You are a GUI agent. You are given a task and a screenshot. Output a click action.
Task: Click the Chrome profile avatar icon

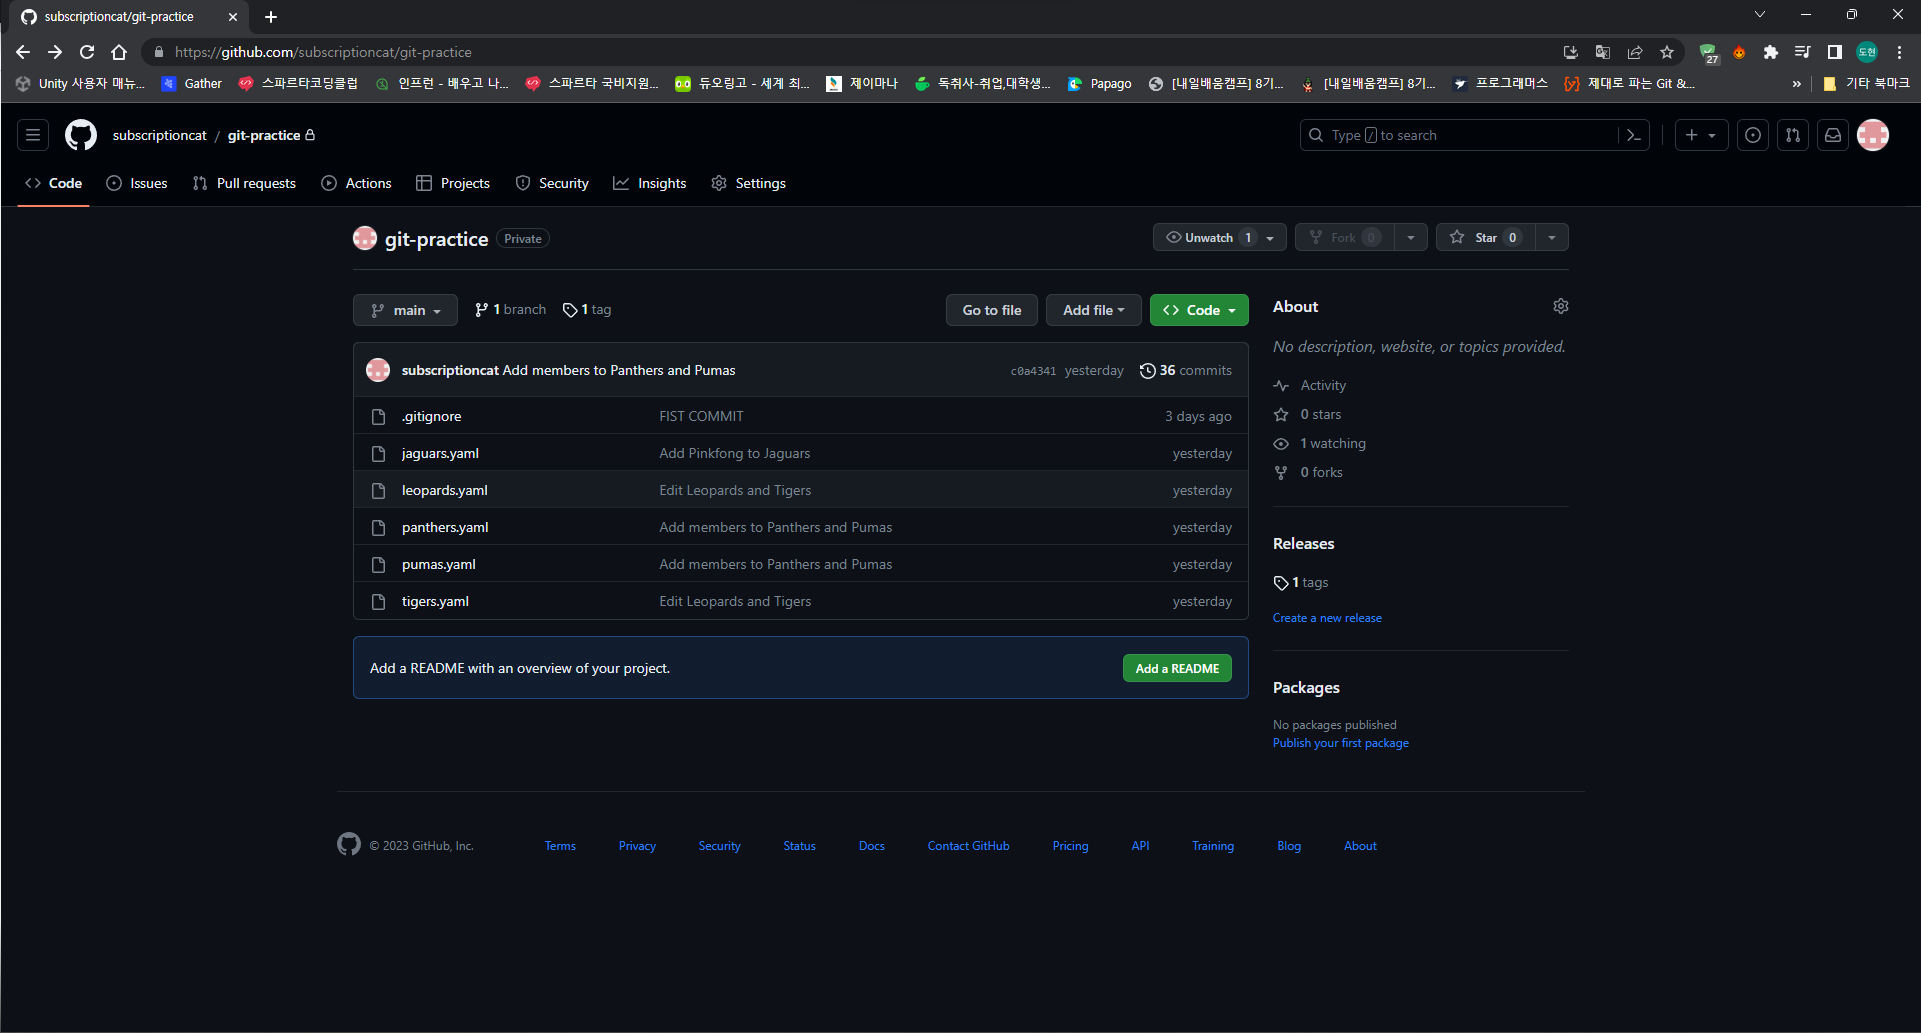click(1867, 52)
